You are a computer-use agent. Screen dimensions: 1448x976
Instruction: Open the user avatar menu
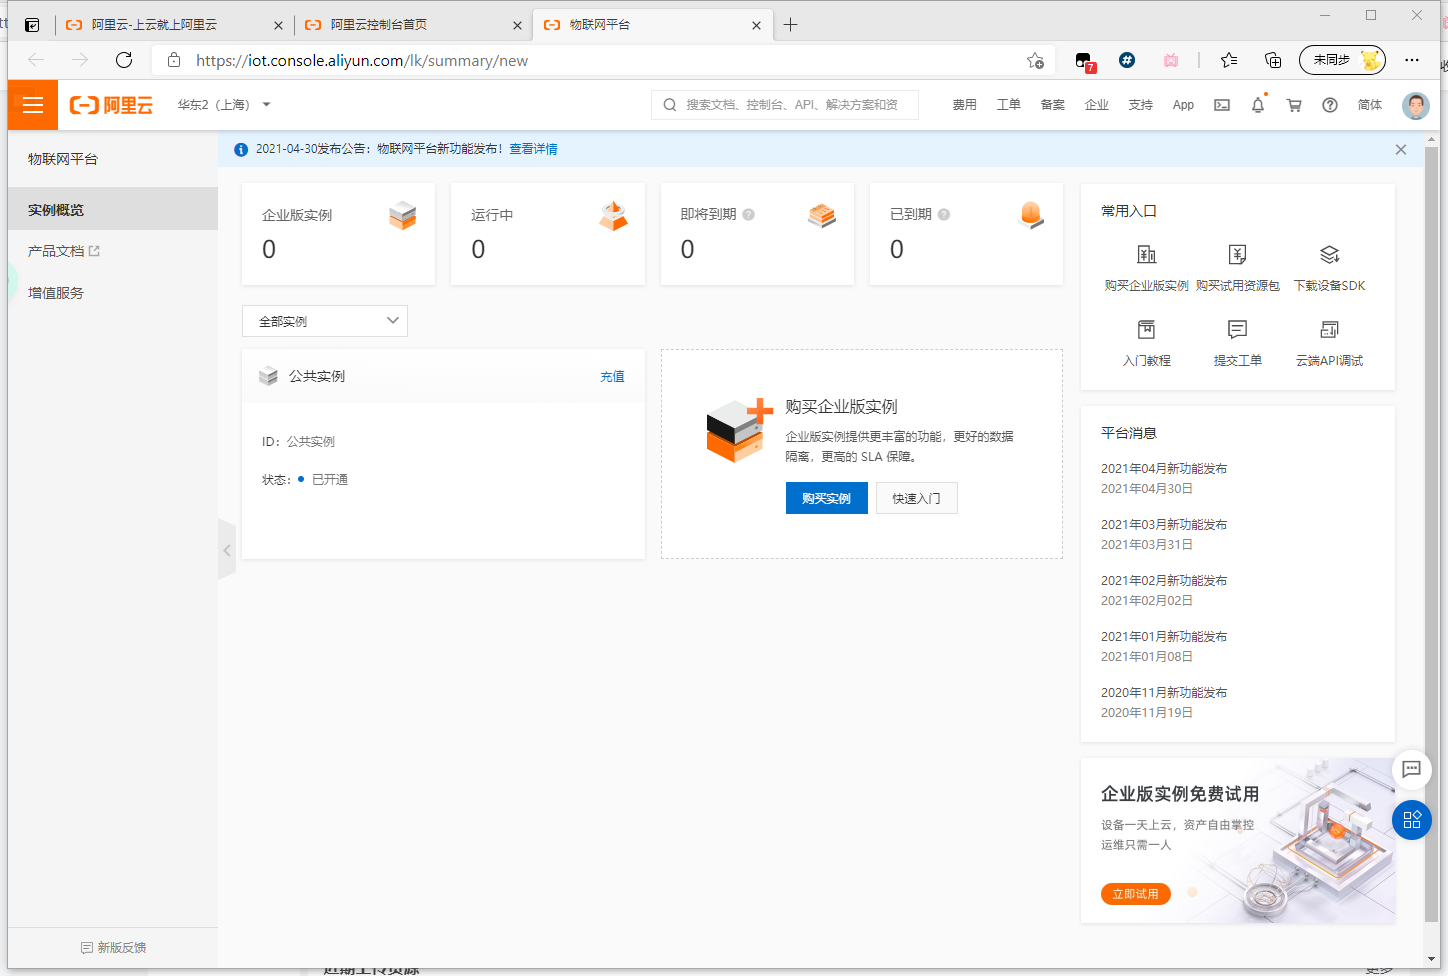1415,105
